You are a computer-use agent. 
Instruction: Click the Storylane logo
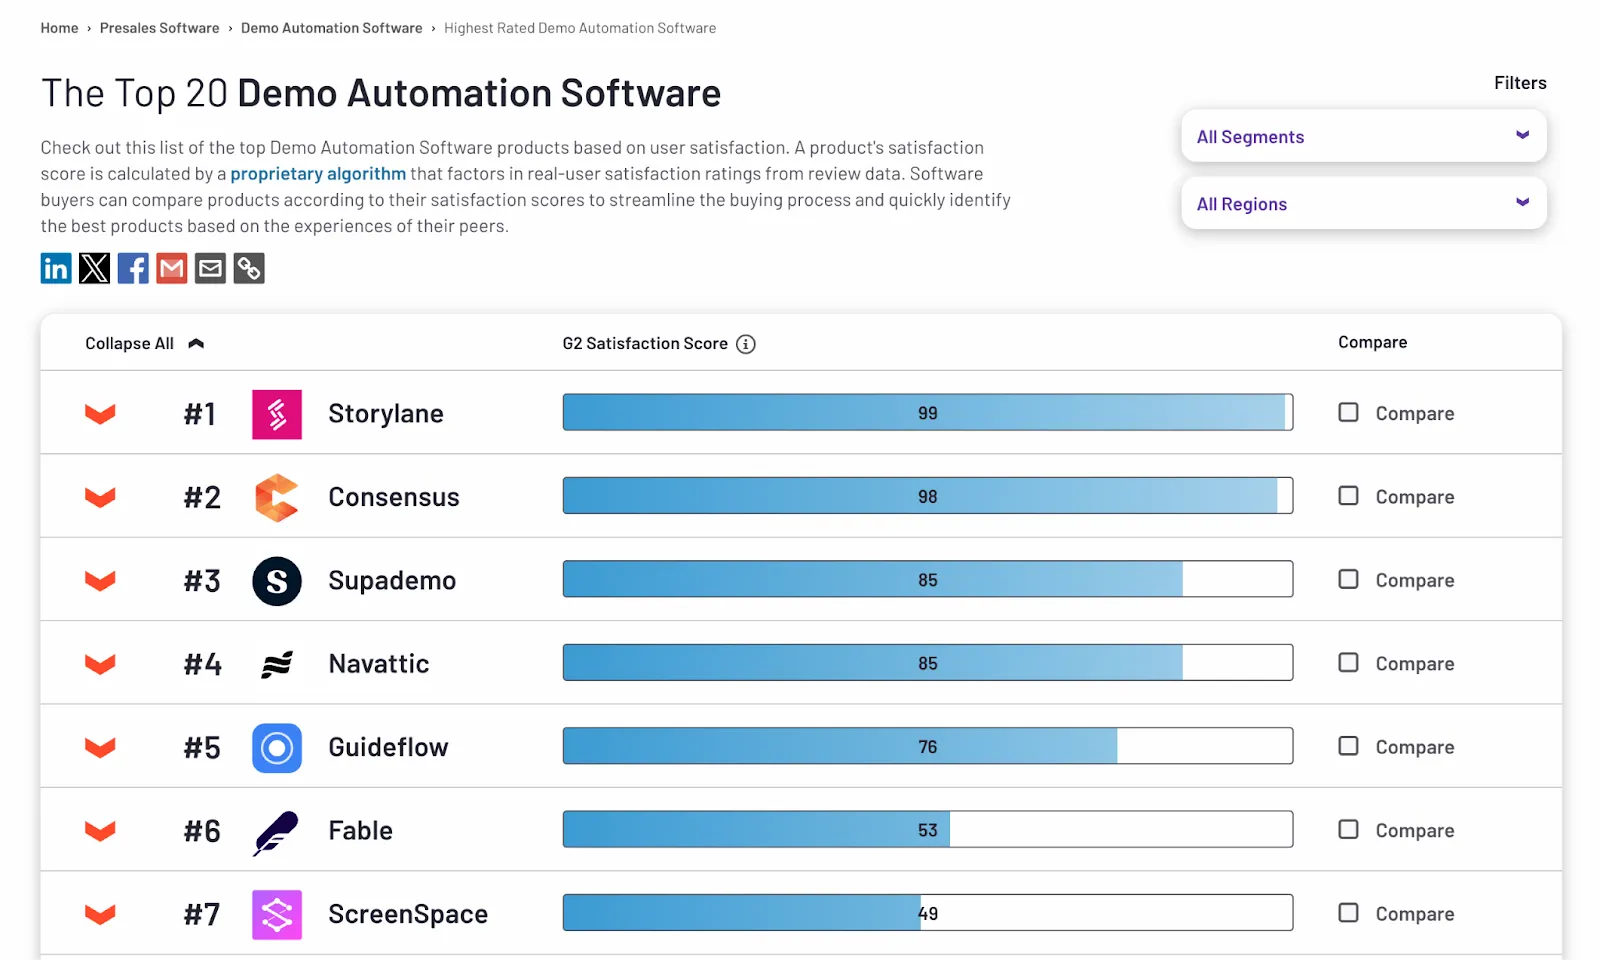click(277, 414)
